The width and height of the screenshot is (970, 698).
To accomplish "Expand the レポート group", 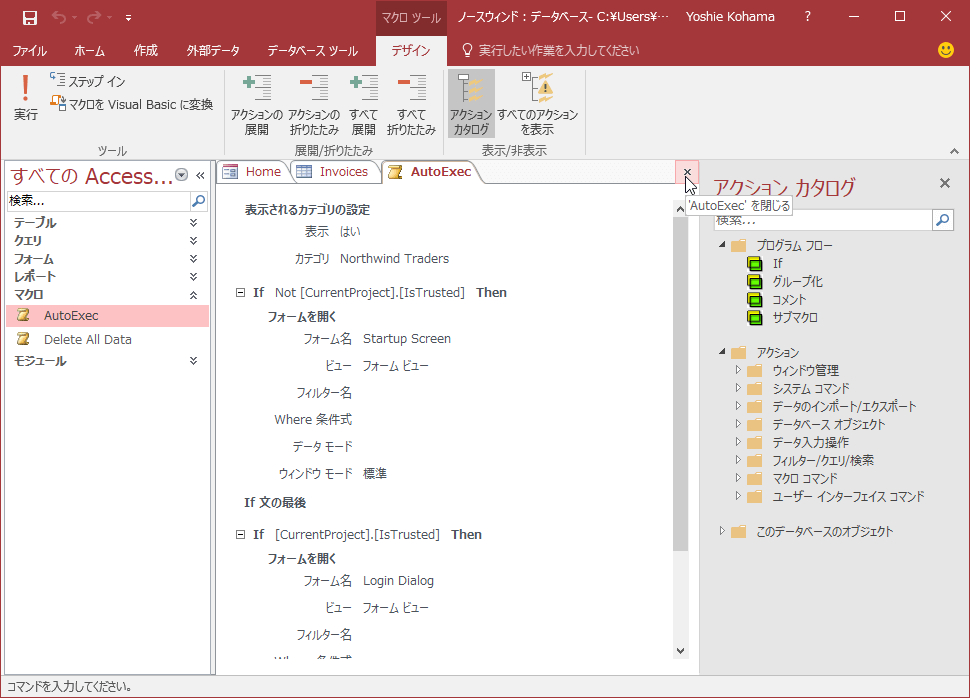I will [x=194, y=277].
